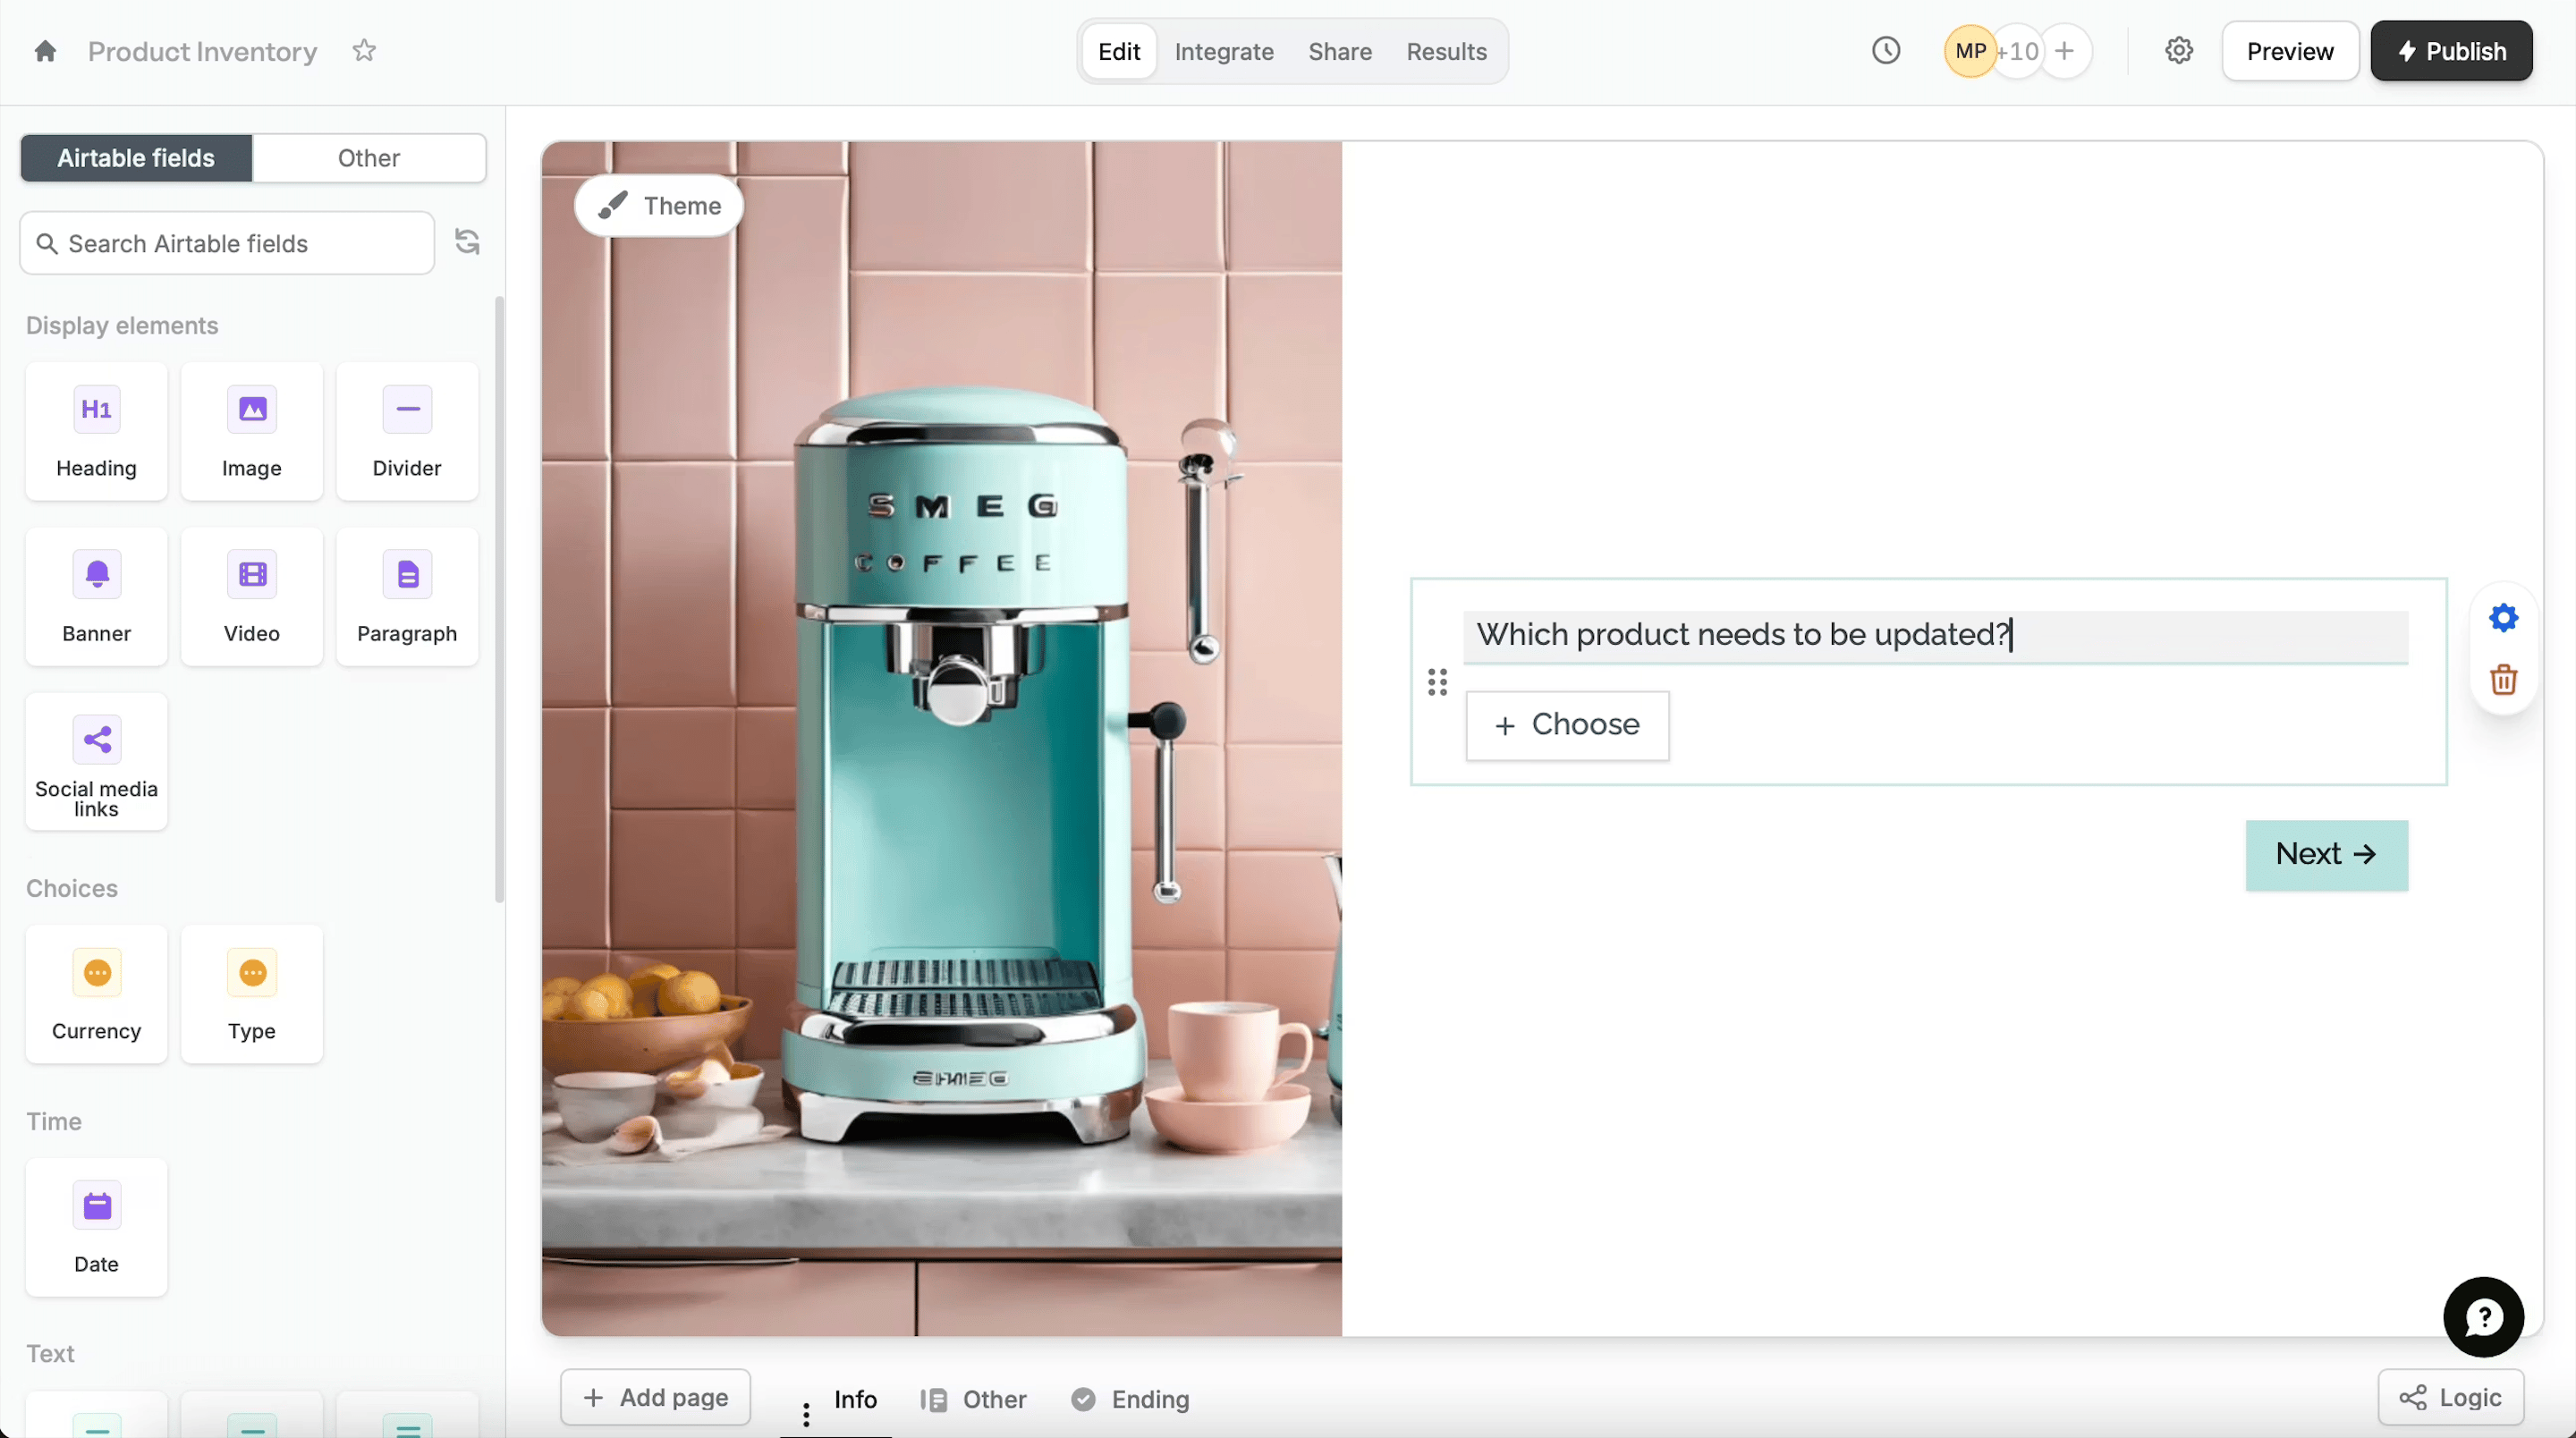Grab the question drag handle
Viewport: 2576px width, 1438px height.
click(x=1437, y=682)
